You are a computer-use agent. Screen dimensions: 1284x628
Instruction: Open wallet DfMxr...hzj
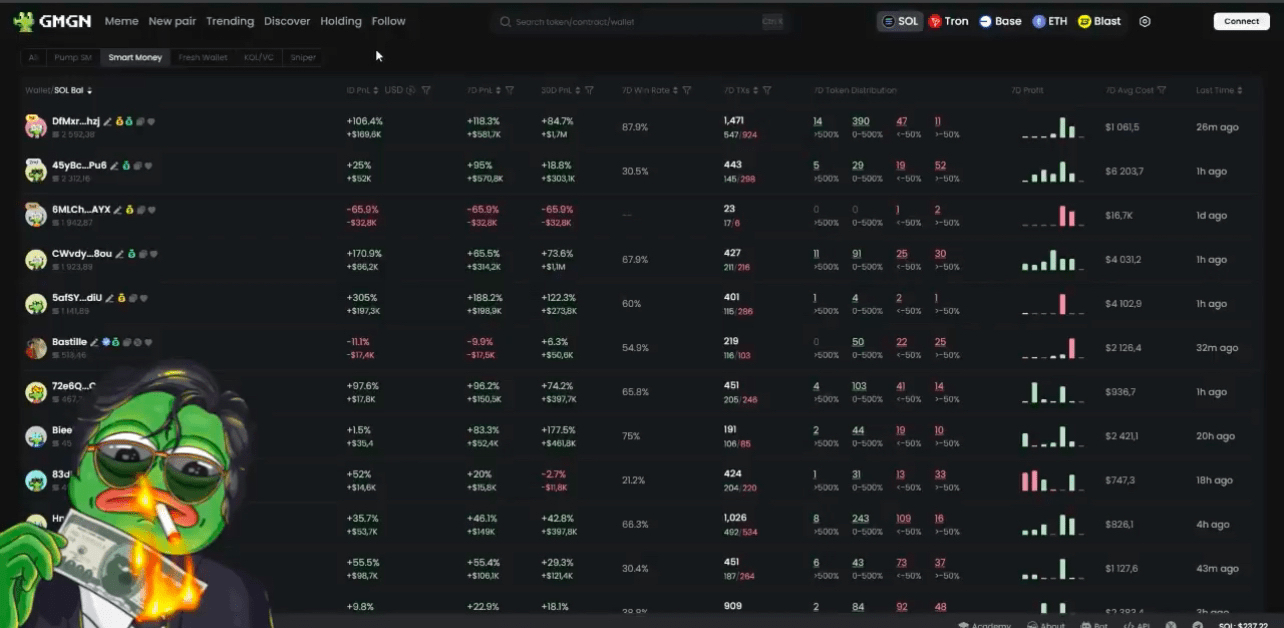coord(76,121)
